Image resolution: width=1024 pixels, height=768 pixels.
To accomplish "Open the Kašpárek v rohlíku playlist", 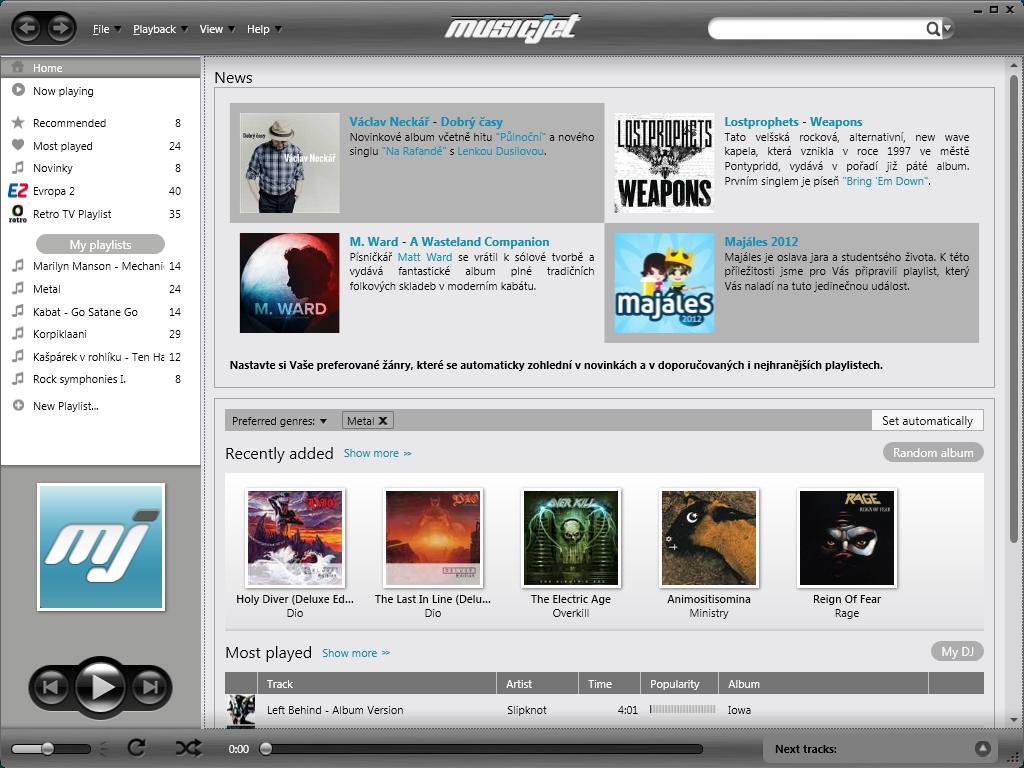I will 101,357.
